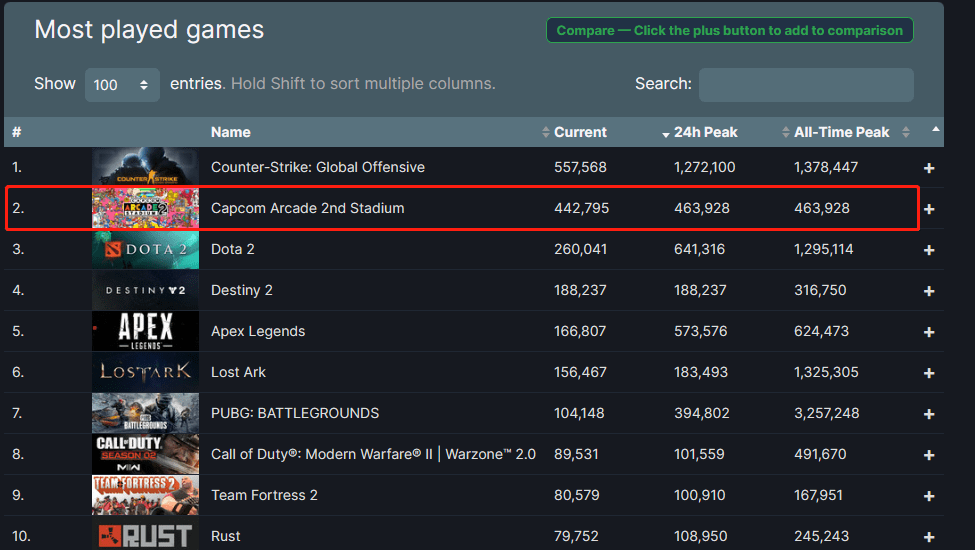Click plus for PUBG: BATTLEGROUNDS
This screenshot has width=975, height=550.
click(929, 414)
